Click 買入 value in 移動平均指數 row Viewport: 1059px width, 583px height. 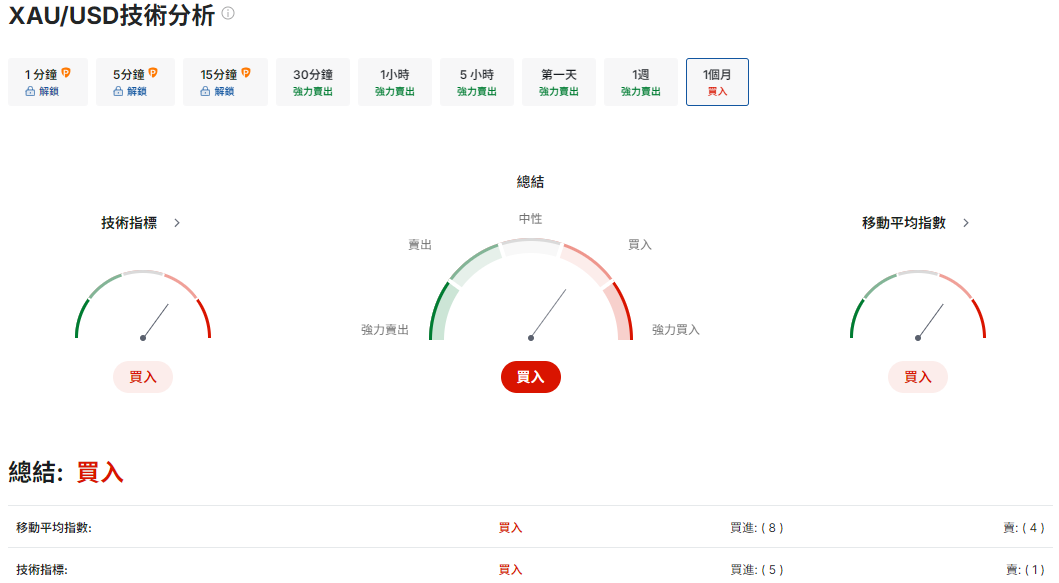pyautogui.click(x=511, y=528)
